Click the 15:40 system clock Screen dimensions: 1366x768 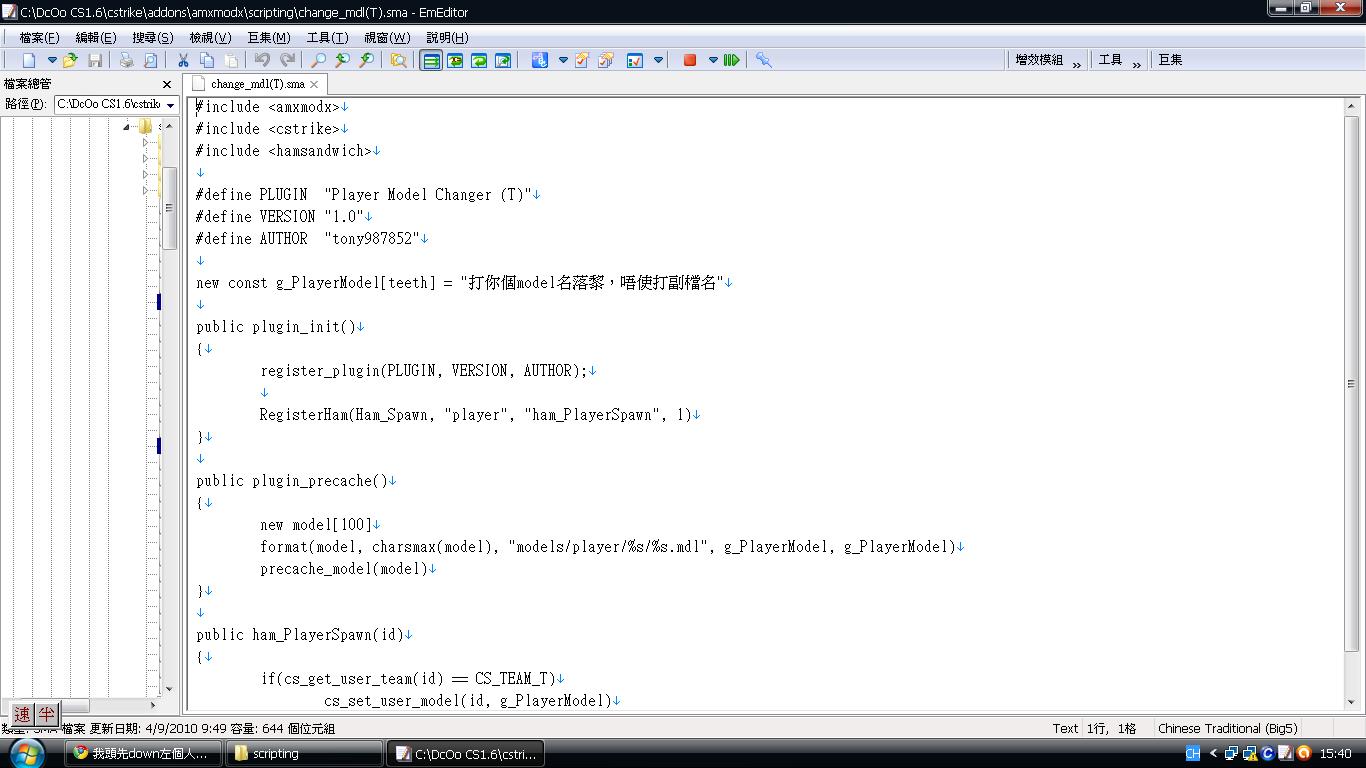tap(1336, 754)
